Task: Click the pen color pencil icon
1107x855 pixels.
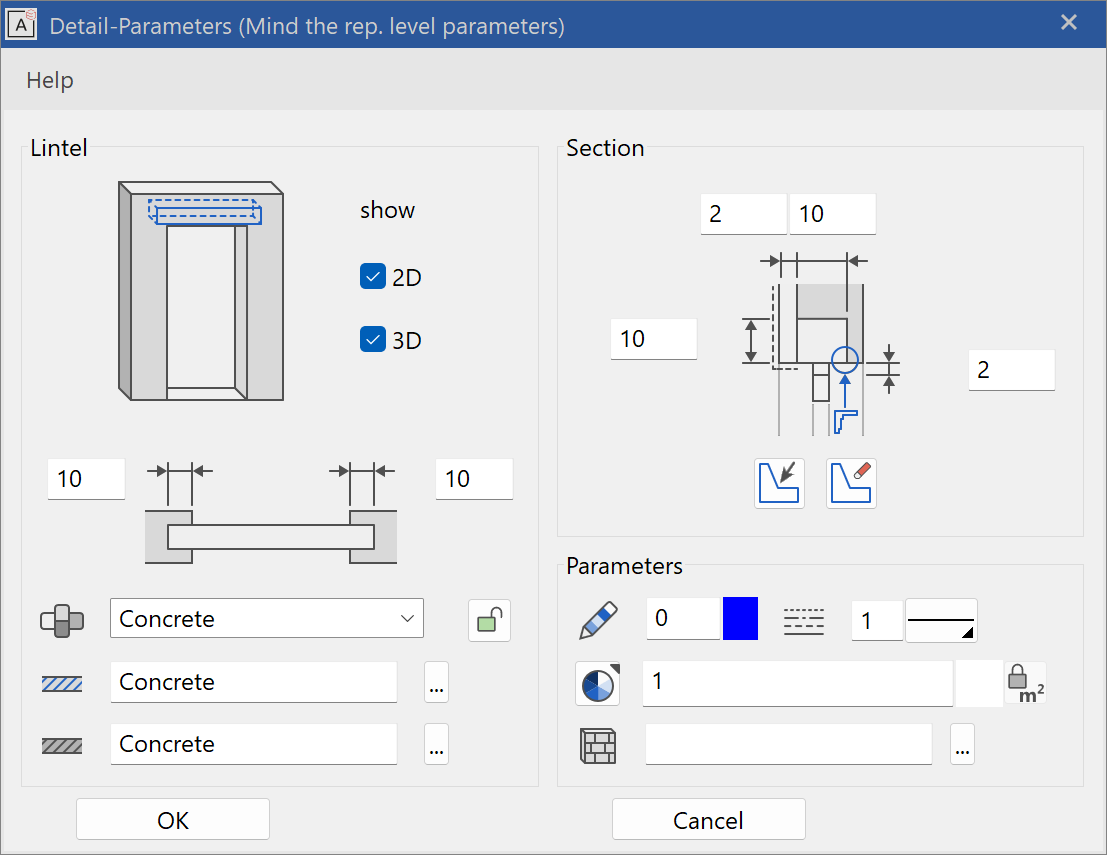Action: coord(599,621)
